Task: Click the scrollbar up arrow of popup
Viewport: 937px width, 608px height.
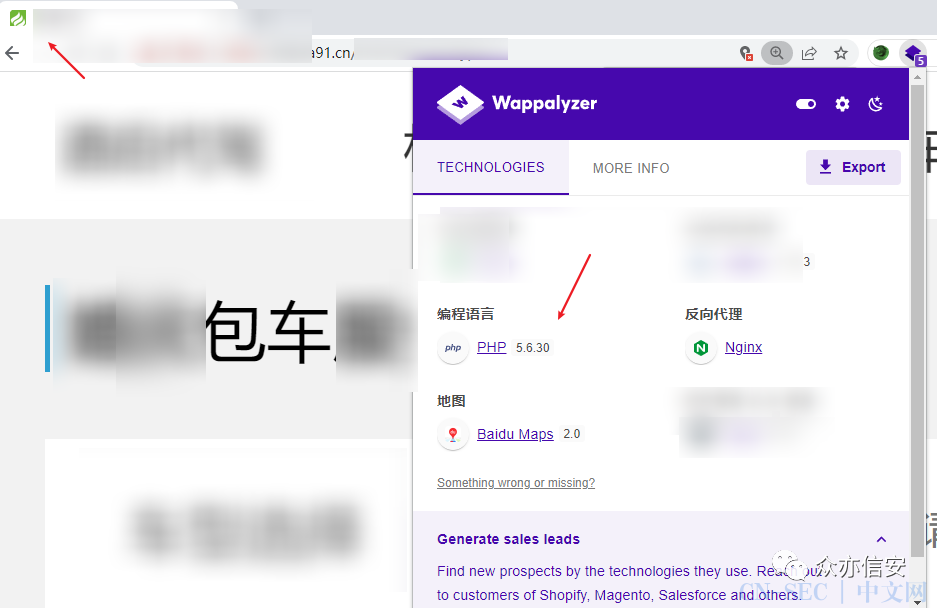Action: [917, 77]
